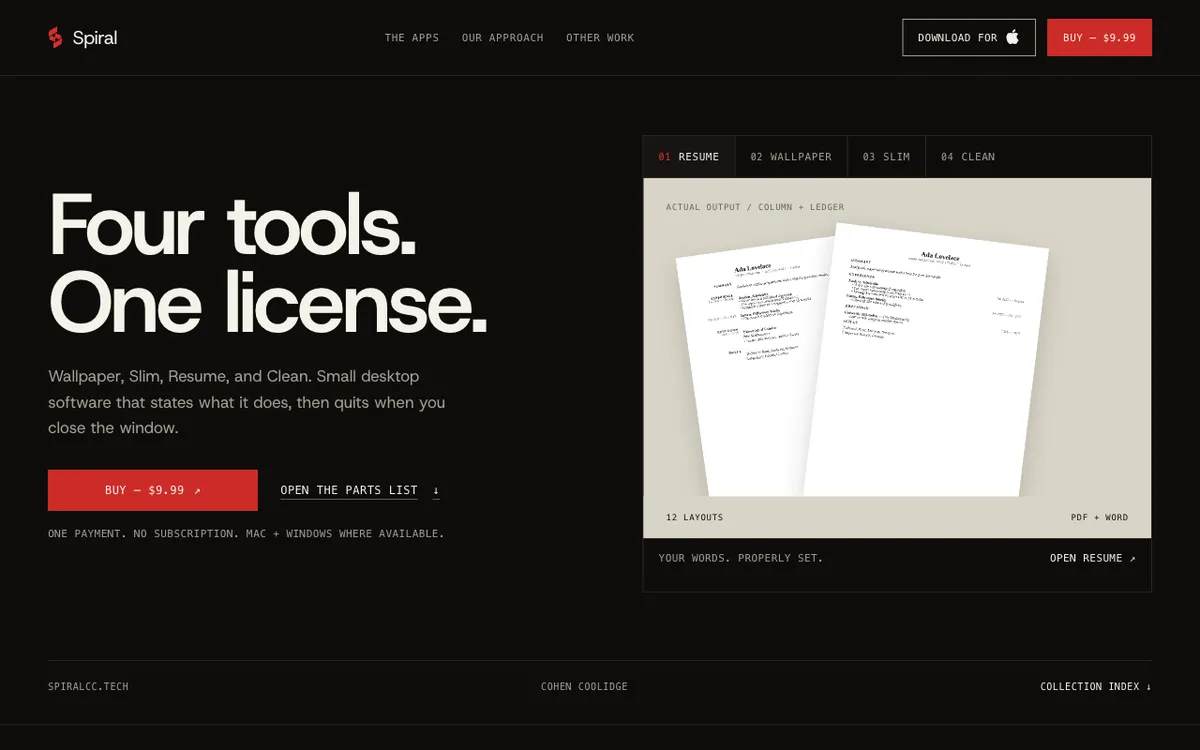Go to OUR APPROACH section
Image resolution: width=1200 pixels, height=750 pixels.
point(503,38)
